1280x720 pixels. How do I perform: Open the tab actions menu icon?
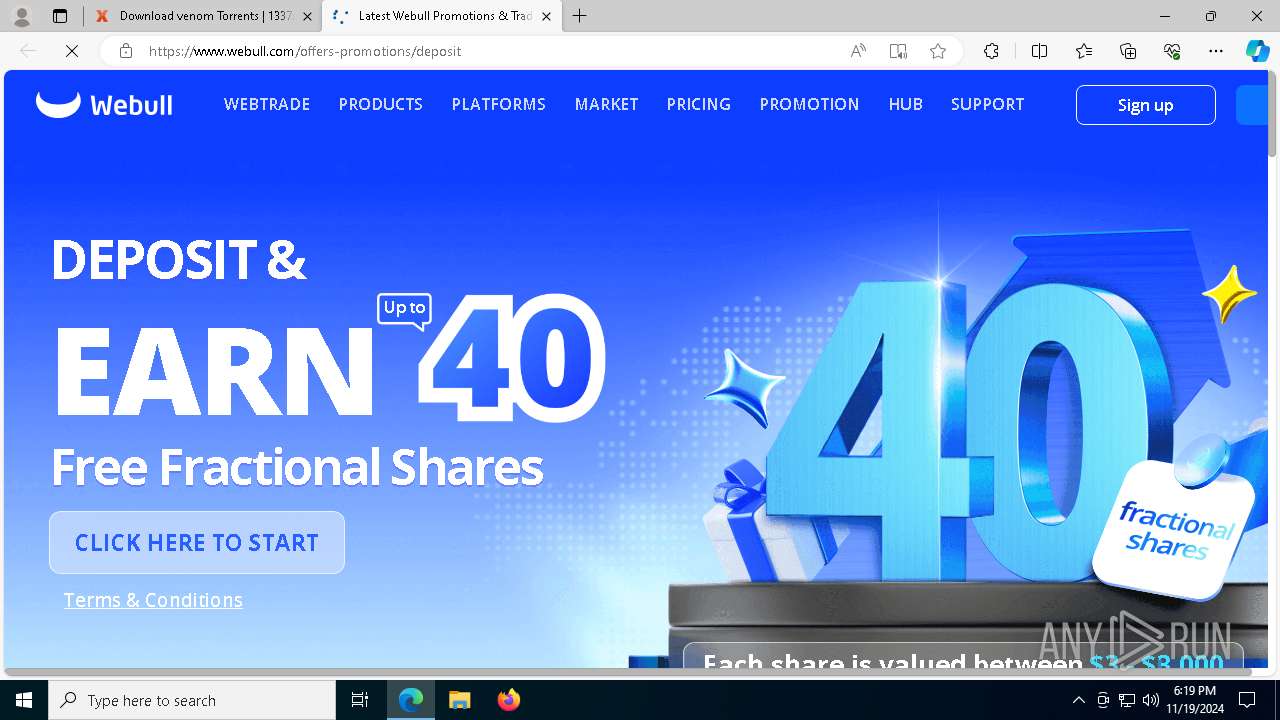pos(60,16)
